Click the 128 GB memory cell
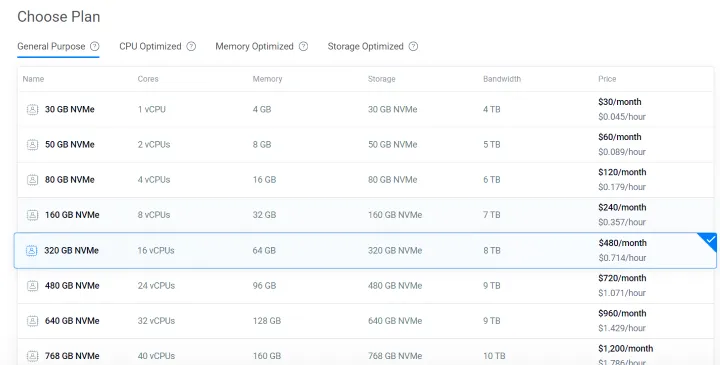This screenshot has width=720, height=365. click(x=267, y=321)
